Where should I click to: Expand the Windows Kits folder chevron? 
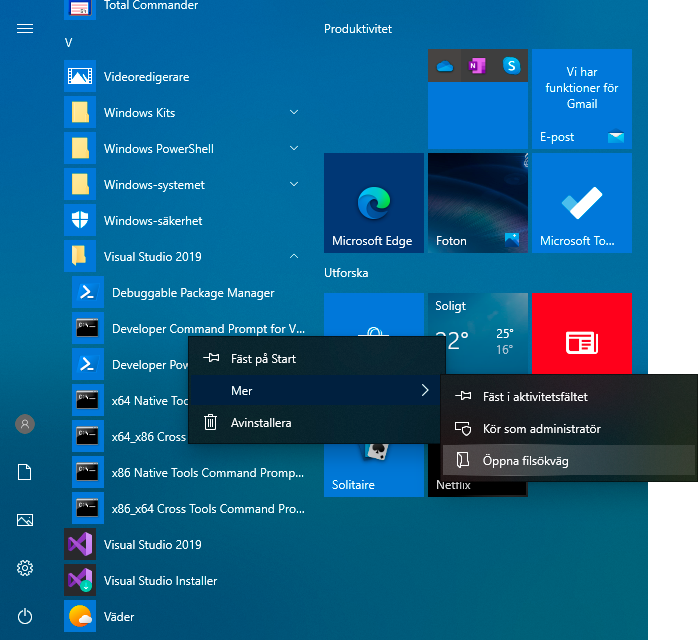pos(294,112)
